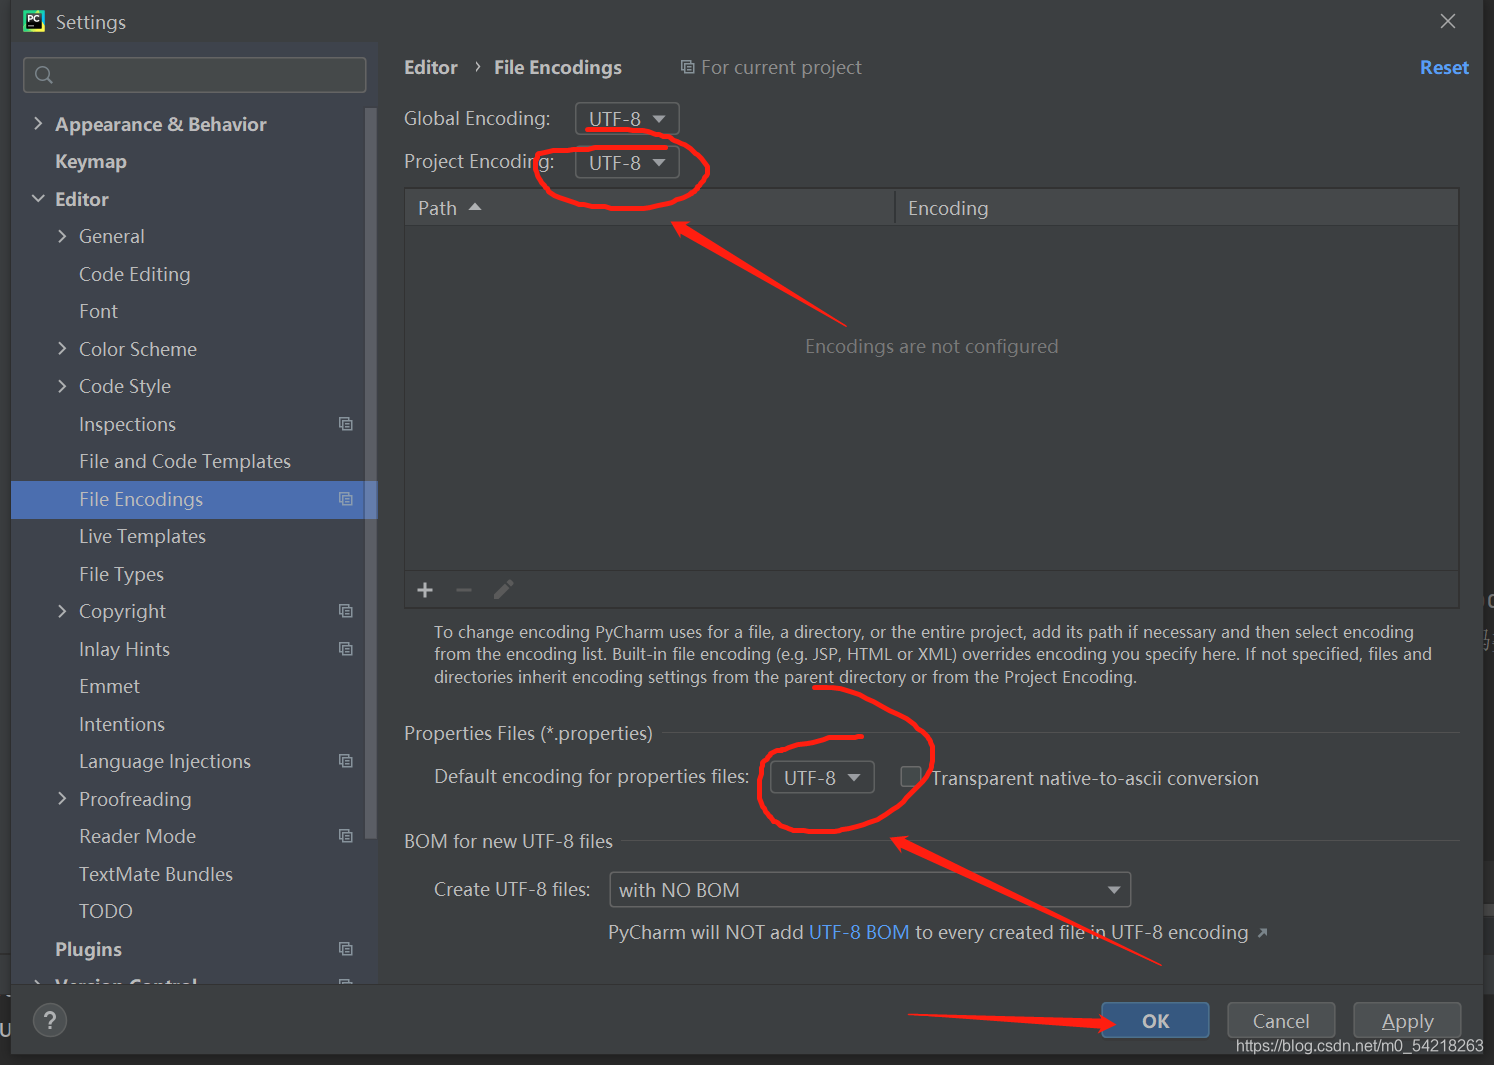This screenshot has width=1494, height=1065.
Task: Expand the Proofreading node
Action: (62, 799)
